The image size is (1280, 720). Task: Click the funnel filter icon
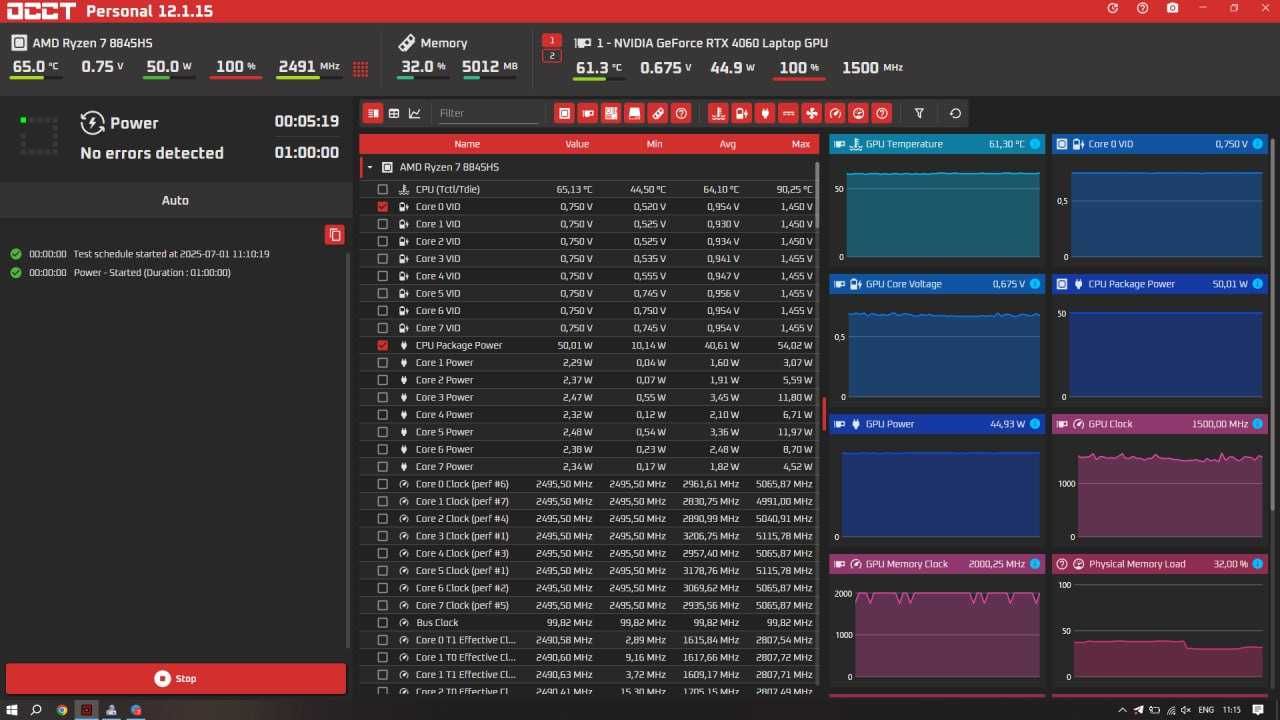(919, 113)
